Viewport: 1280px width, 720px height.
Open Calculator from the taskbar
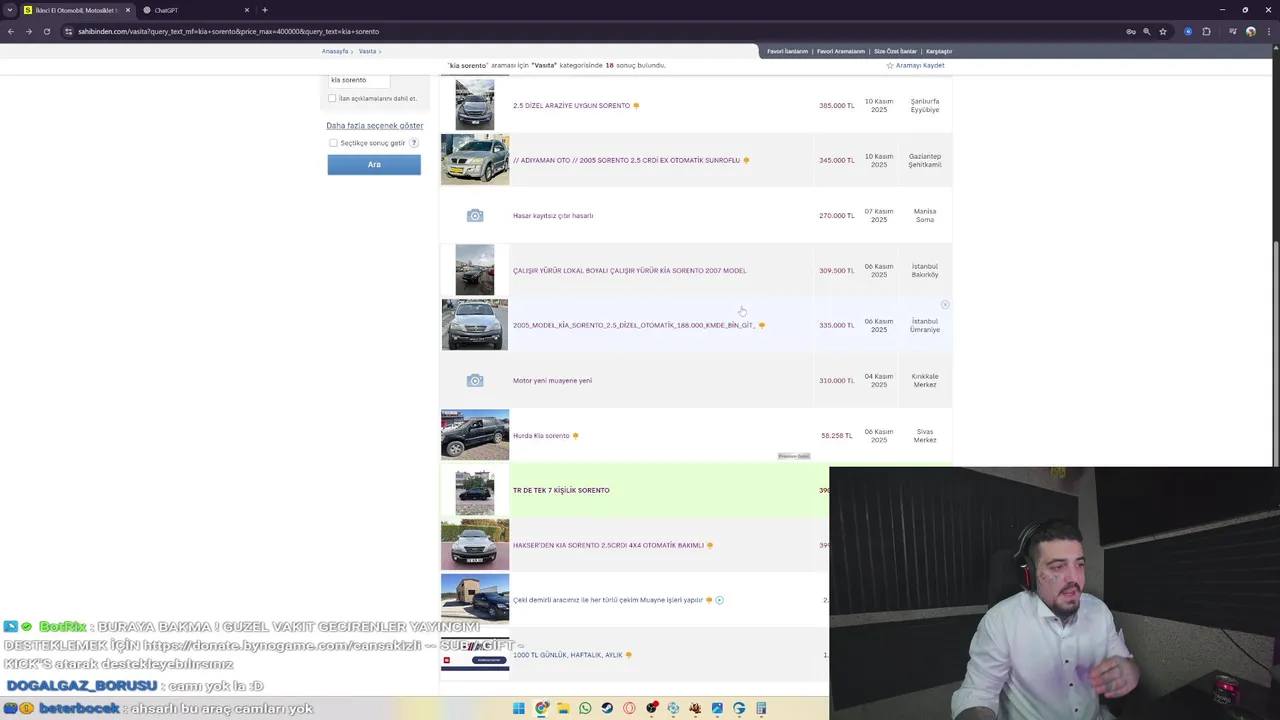coord(761,708)
